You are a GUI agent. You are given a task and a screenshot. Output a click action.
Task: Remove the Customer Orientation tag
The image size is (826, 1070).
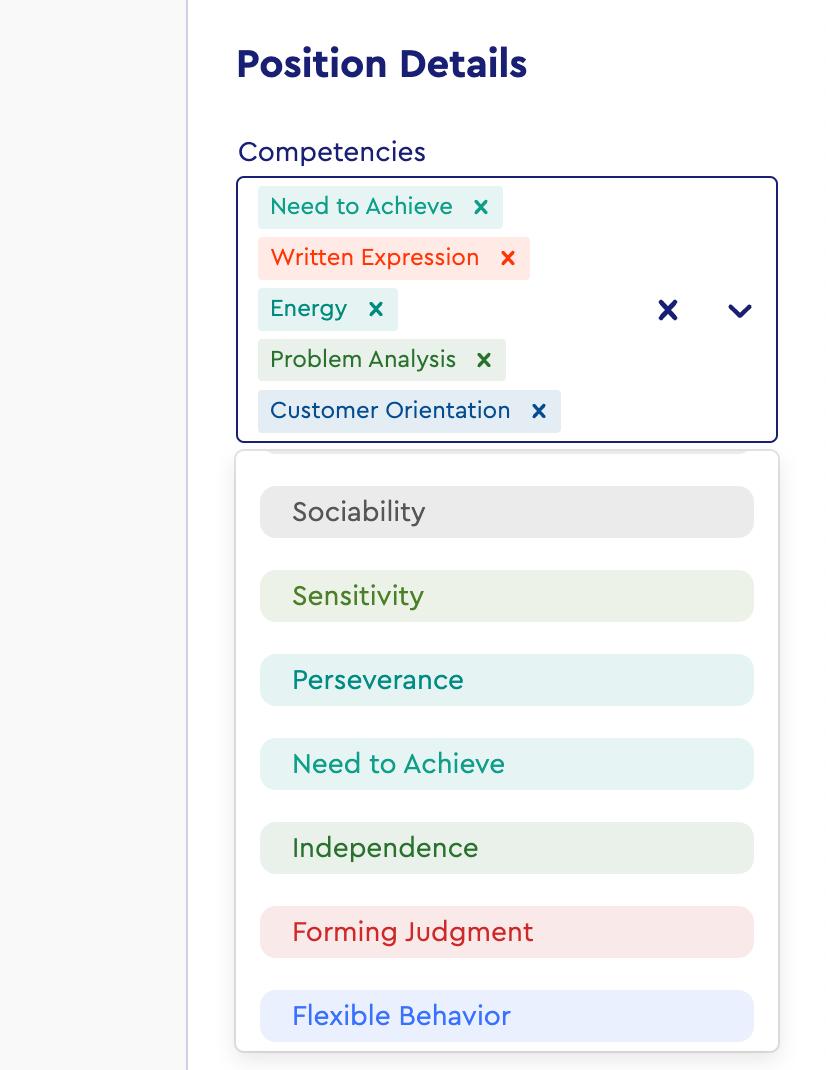point(539,411)
